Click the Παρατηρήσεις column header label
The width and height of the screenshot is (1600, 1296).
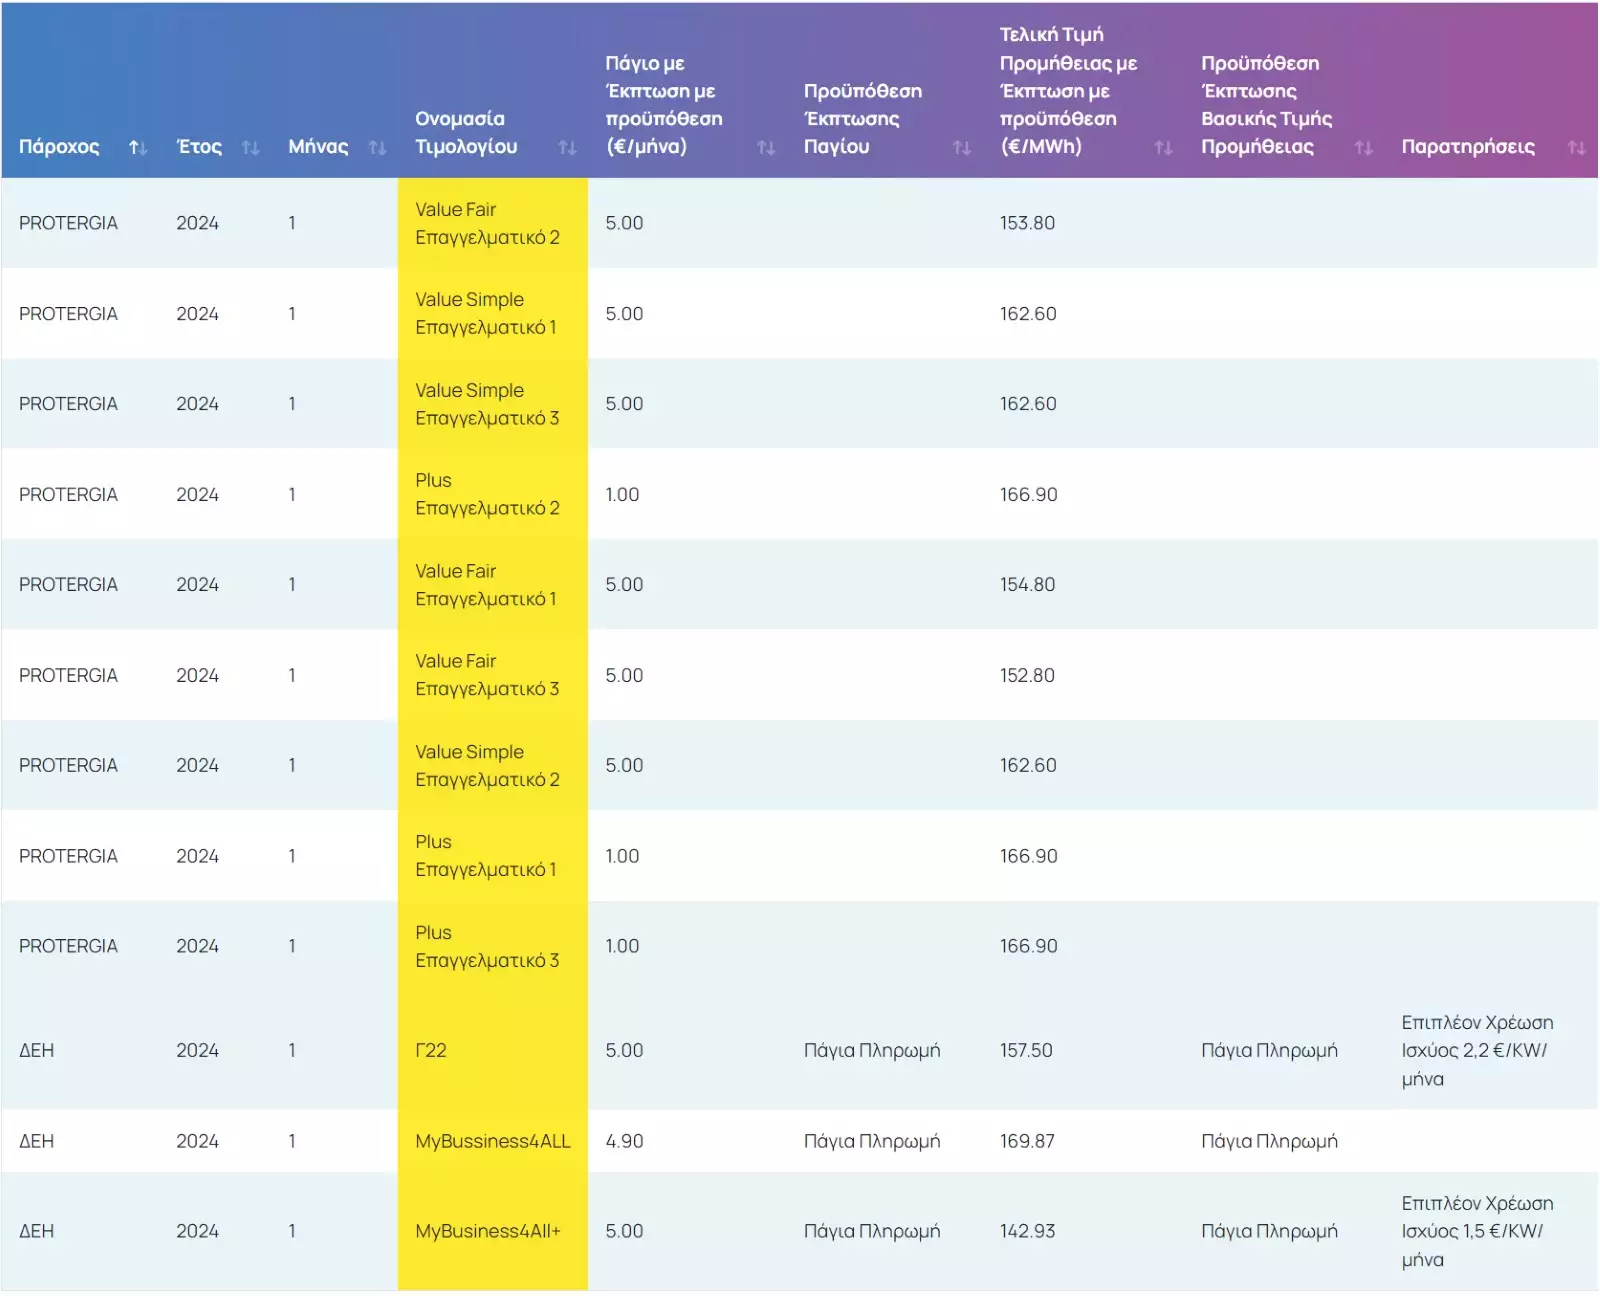pos(1467,147)
